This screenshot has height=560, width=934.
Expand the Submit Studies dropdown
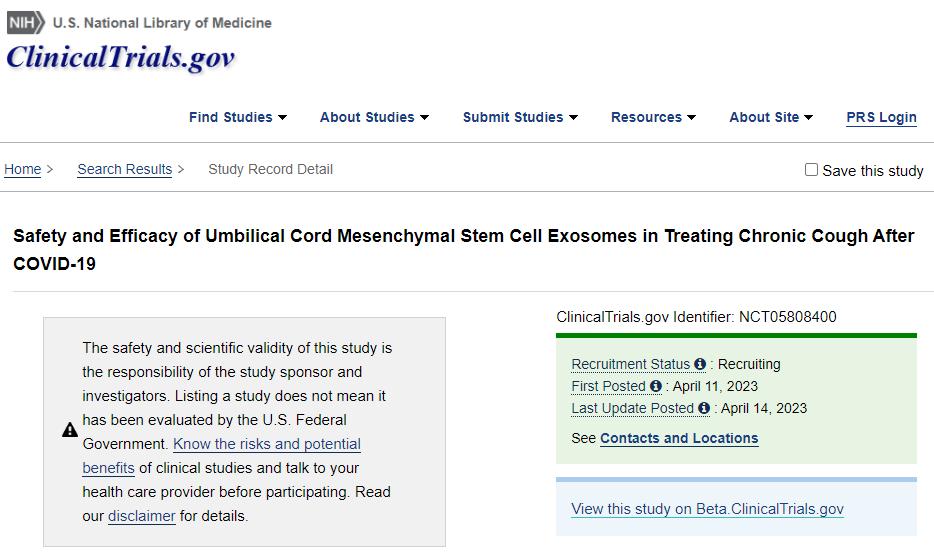click(520, 117)
